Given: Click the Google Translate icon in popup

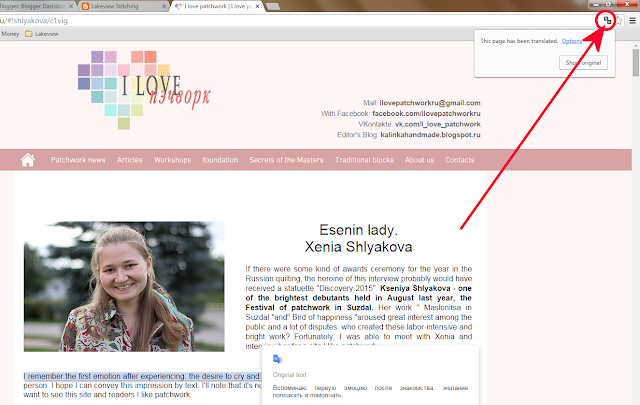Looking at the screenshot, I should (x=277, y=359).
